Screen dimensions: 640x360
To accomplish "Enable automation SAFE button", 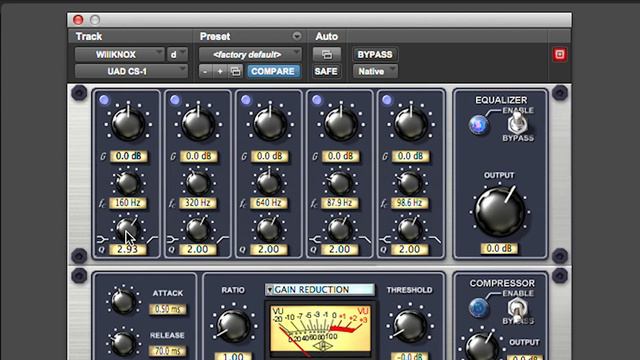I will tap(326, 71).
